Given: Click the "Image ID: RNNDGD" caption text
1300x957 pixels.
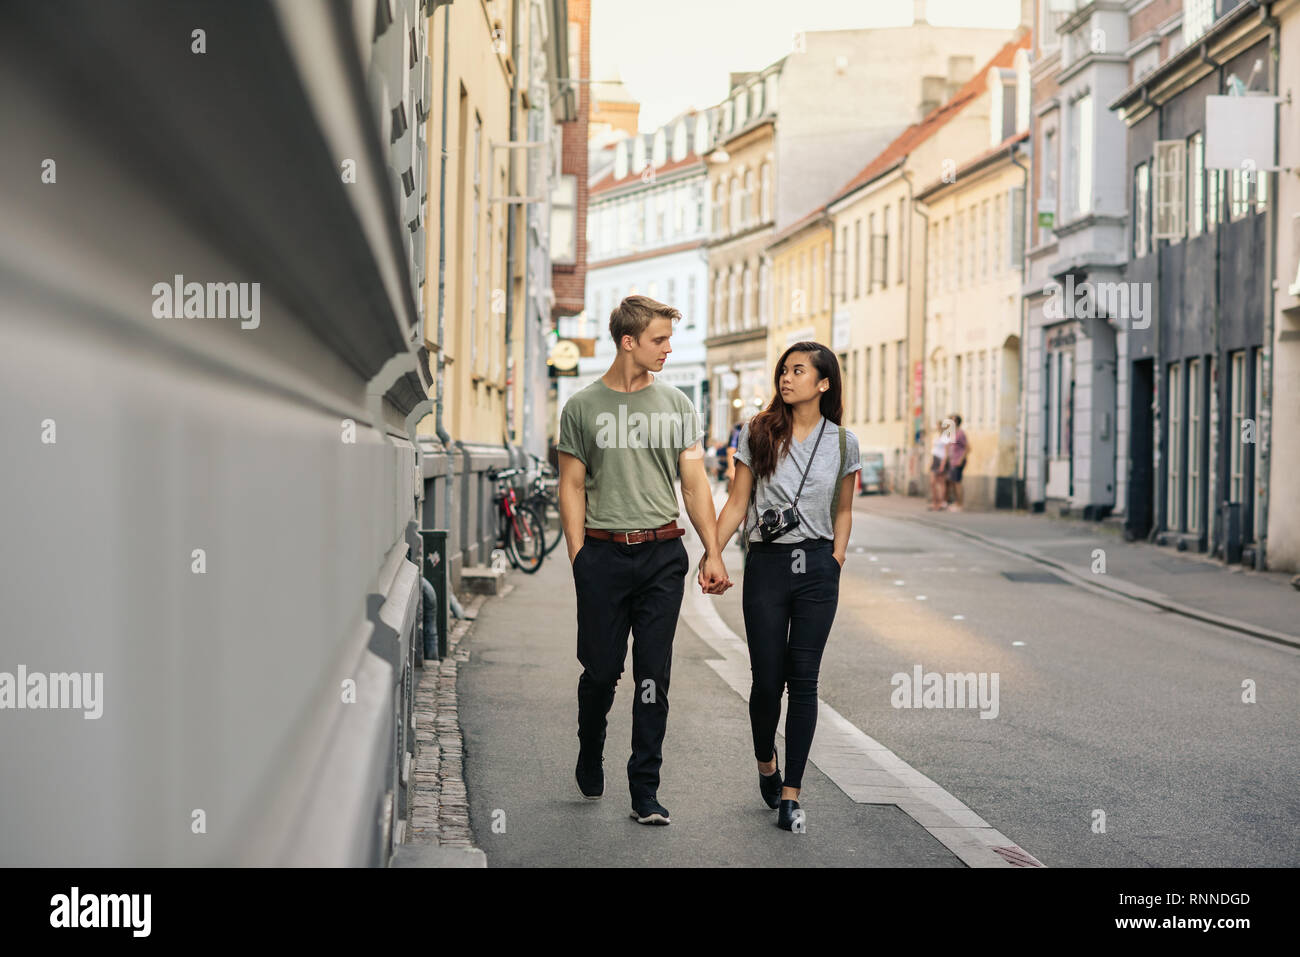Looking at the screenshot, I should click(x=1185, y=899).
